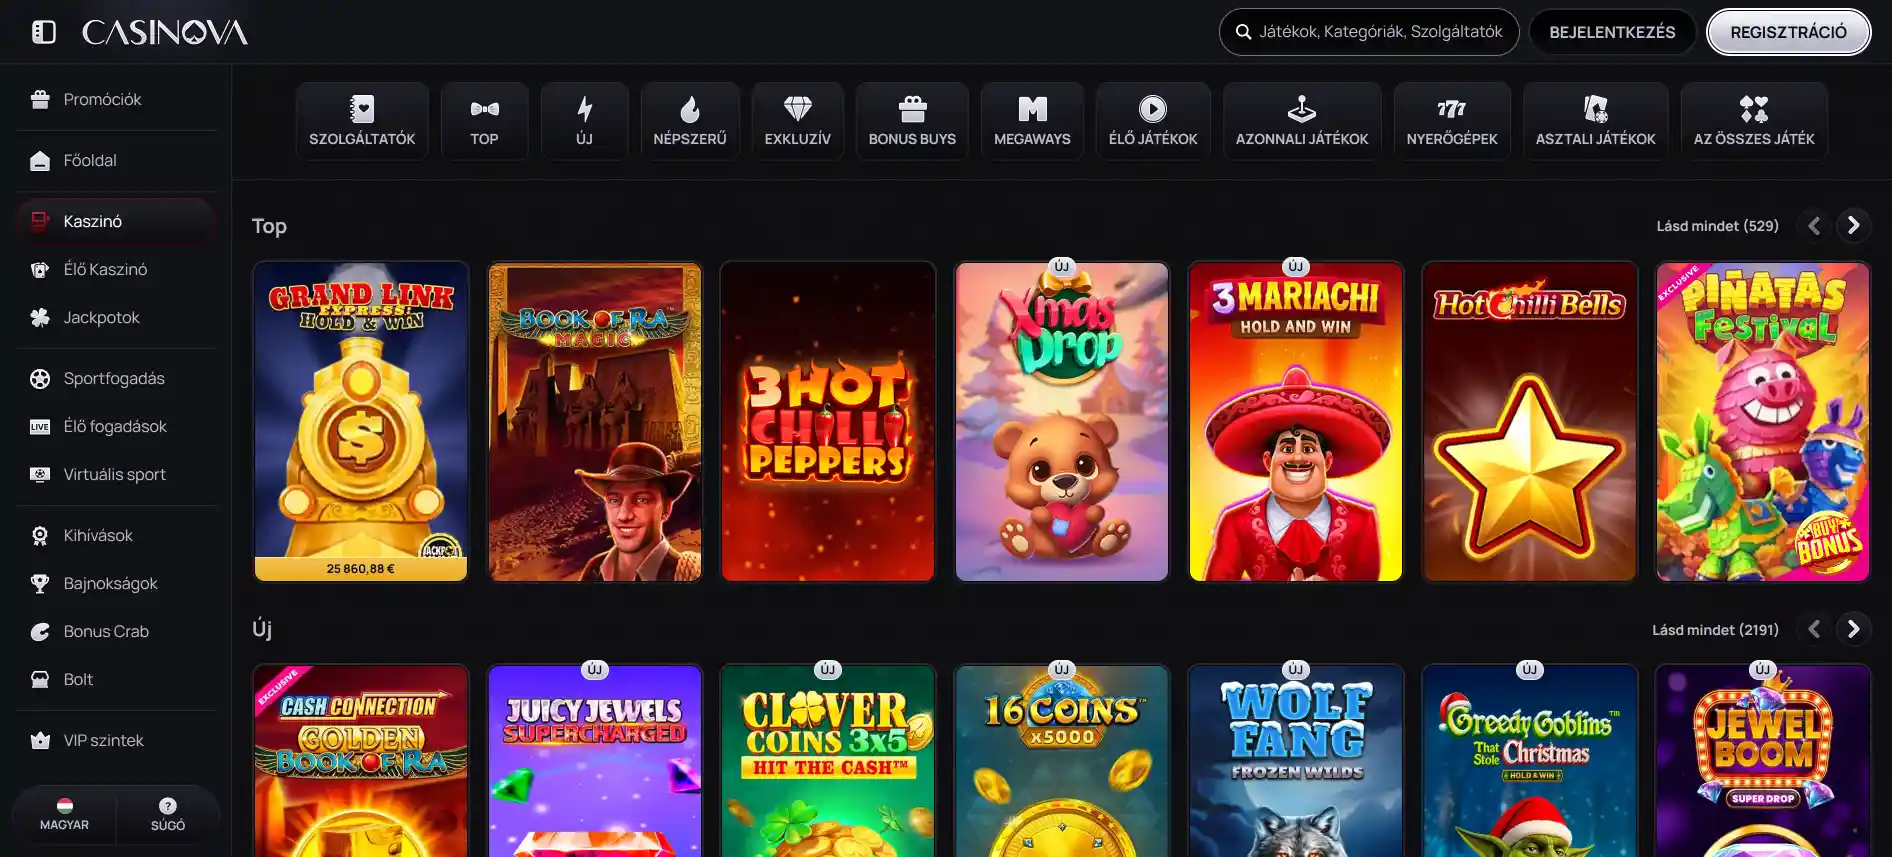Image resolution: width=1892 pixels, height=857 pixels.
Task: Open the Élő Játékok play icon
Action: coord(1152,110)
